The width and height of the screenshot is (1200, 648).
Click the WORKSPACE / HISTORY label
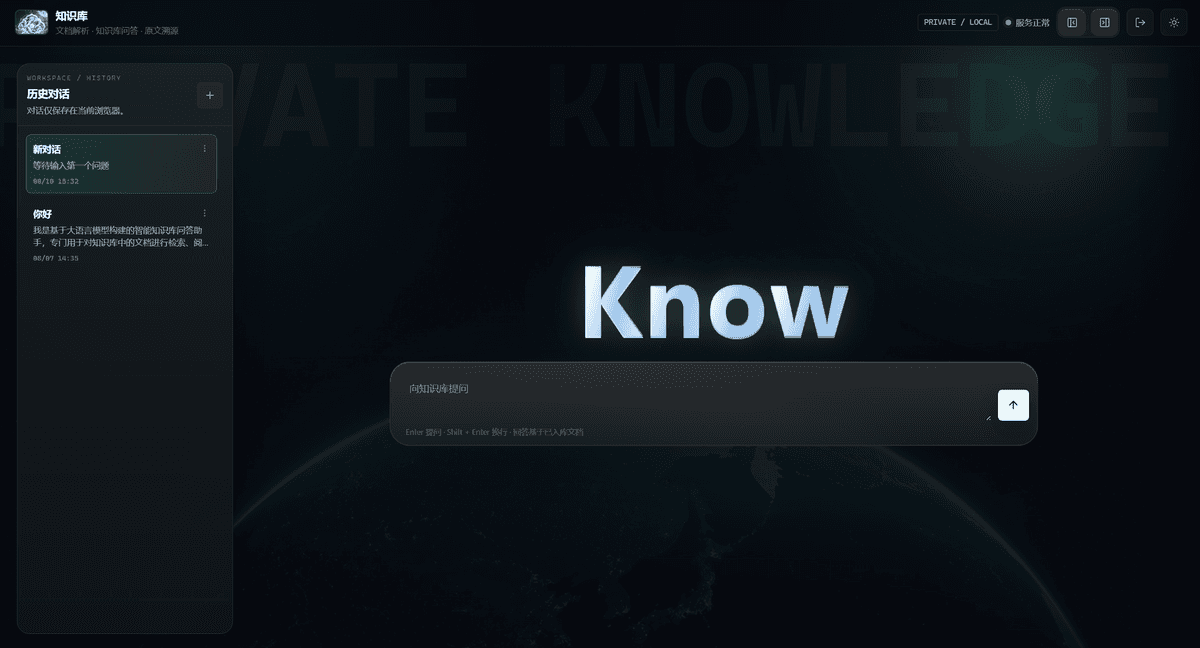(74, 77)
